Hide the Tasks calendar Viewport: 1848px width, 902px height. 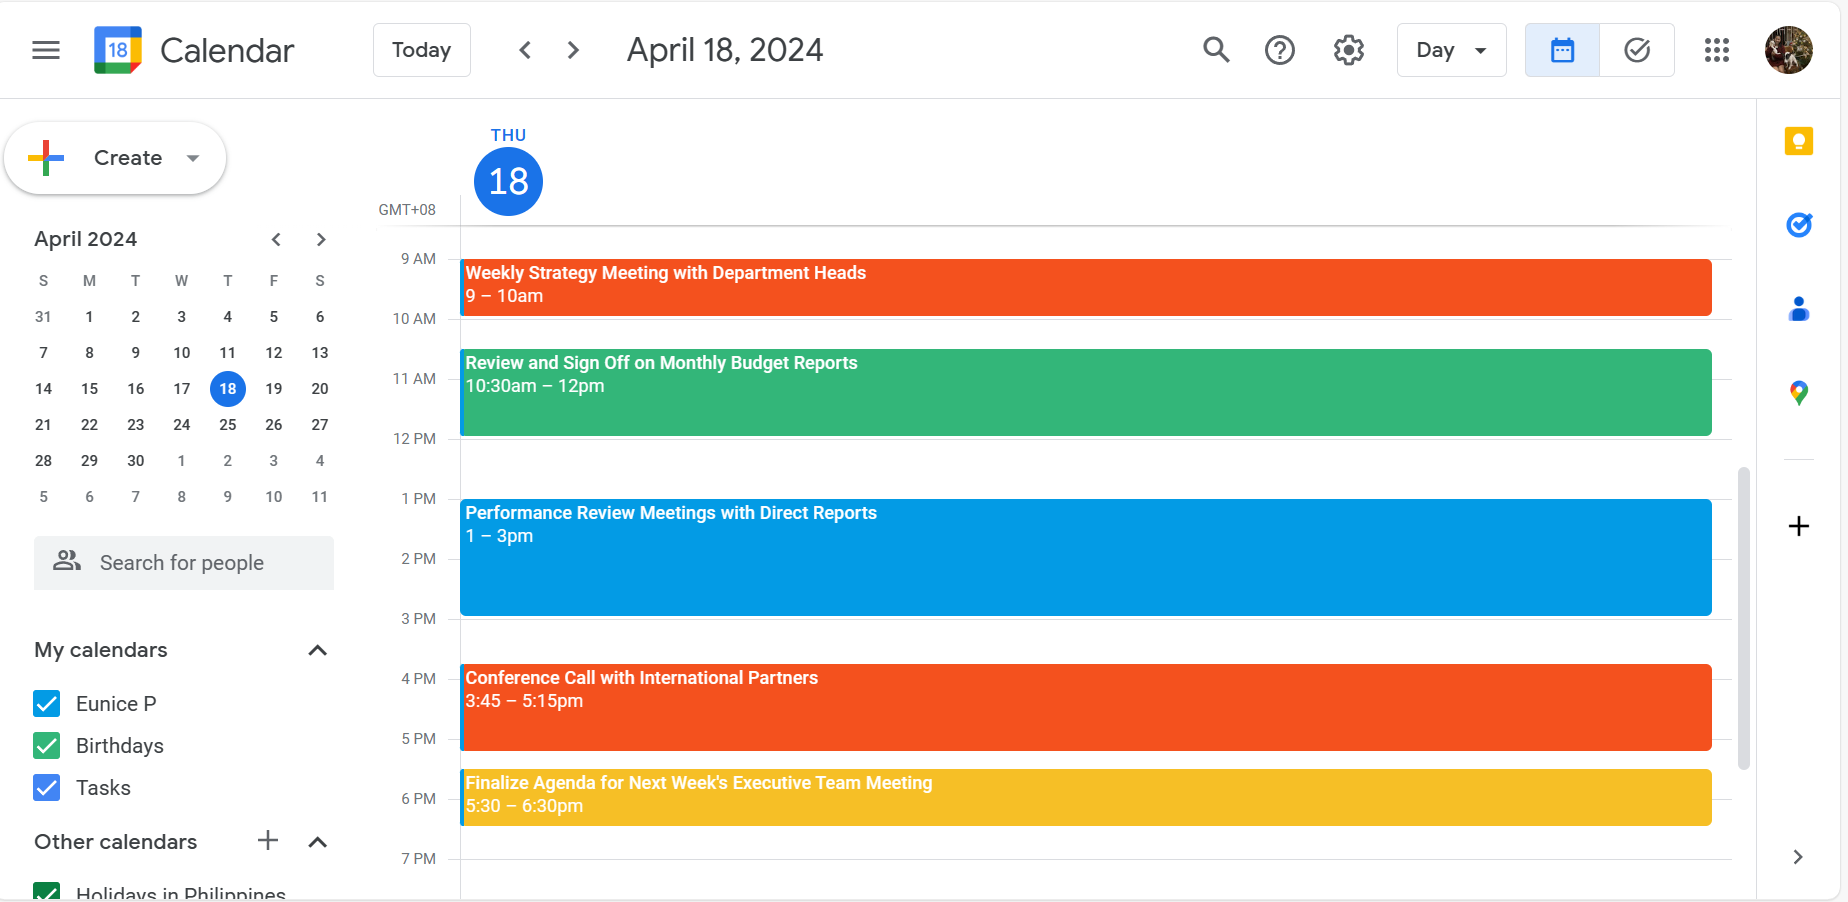(x=47, y=788)
